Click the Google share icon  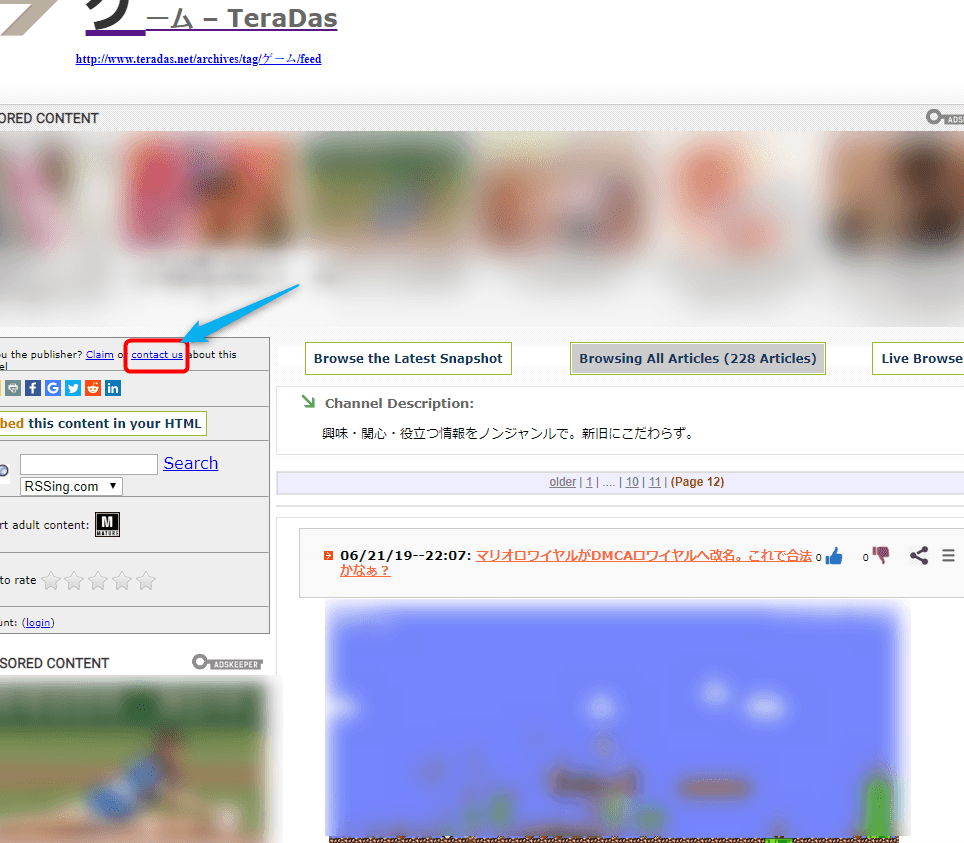(53, 388)
